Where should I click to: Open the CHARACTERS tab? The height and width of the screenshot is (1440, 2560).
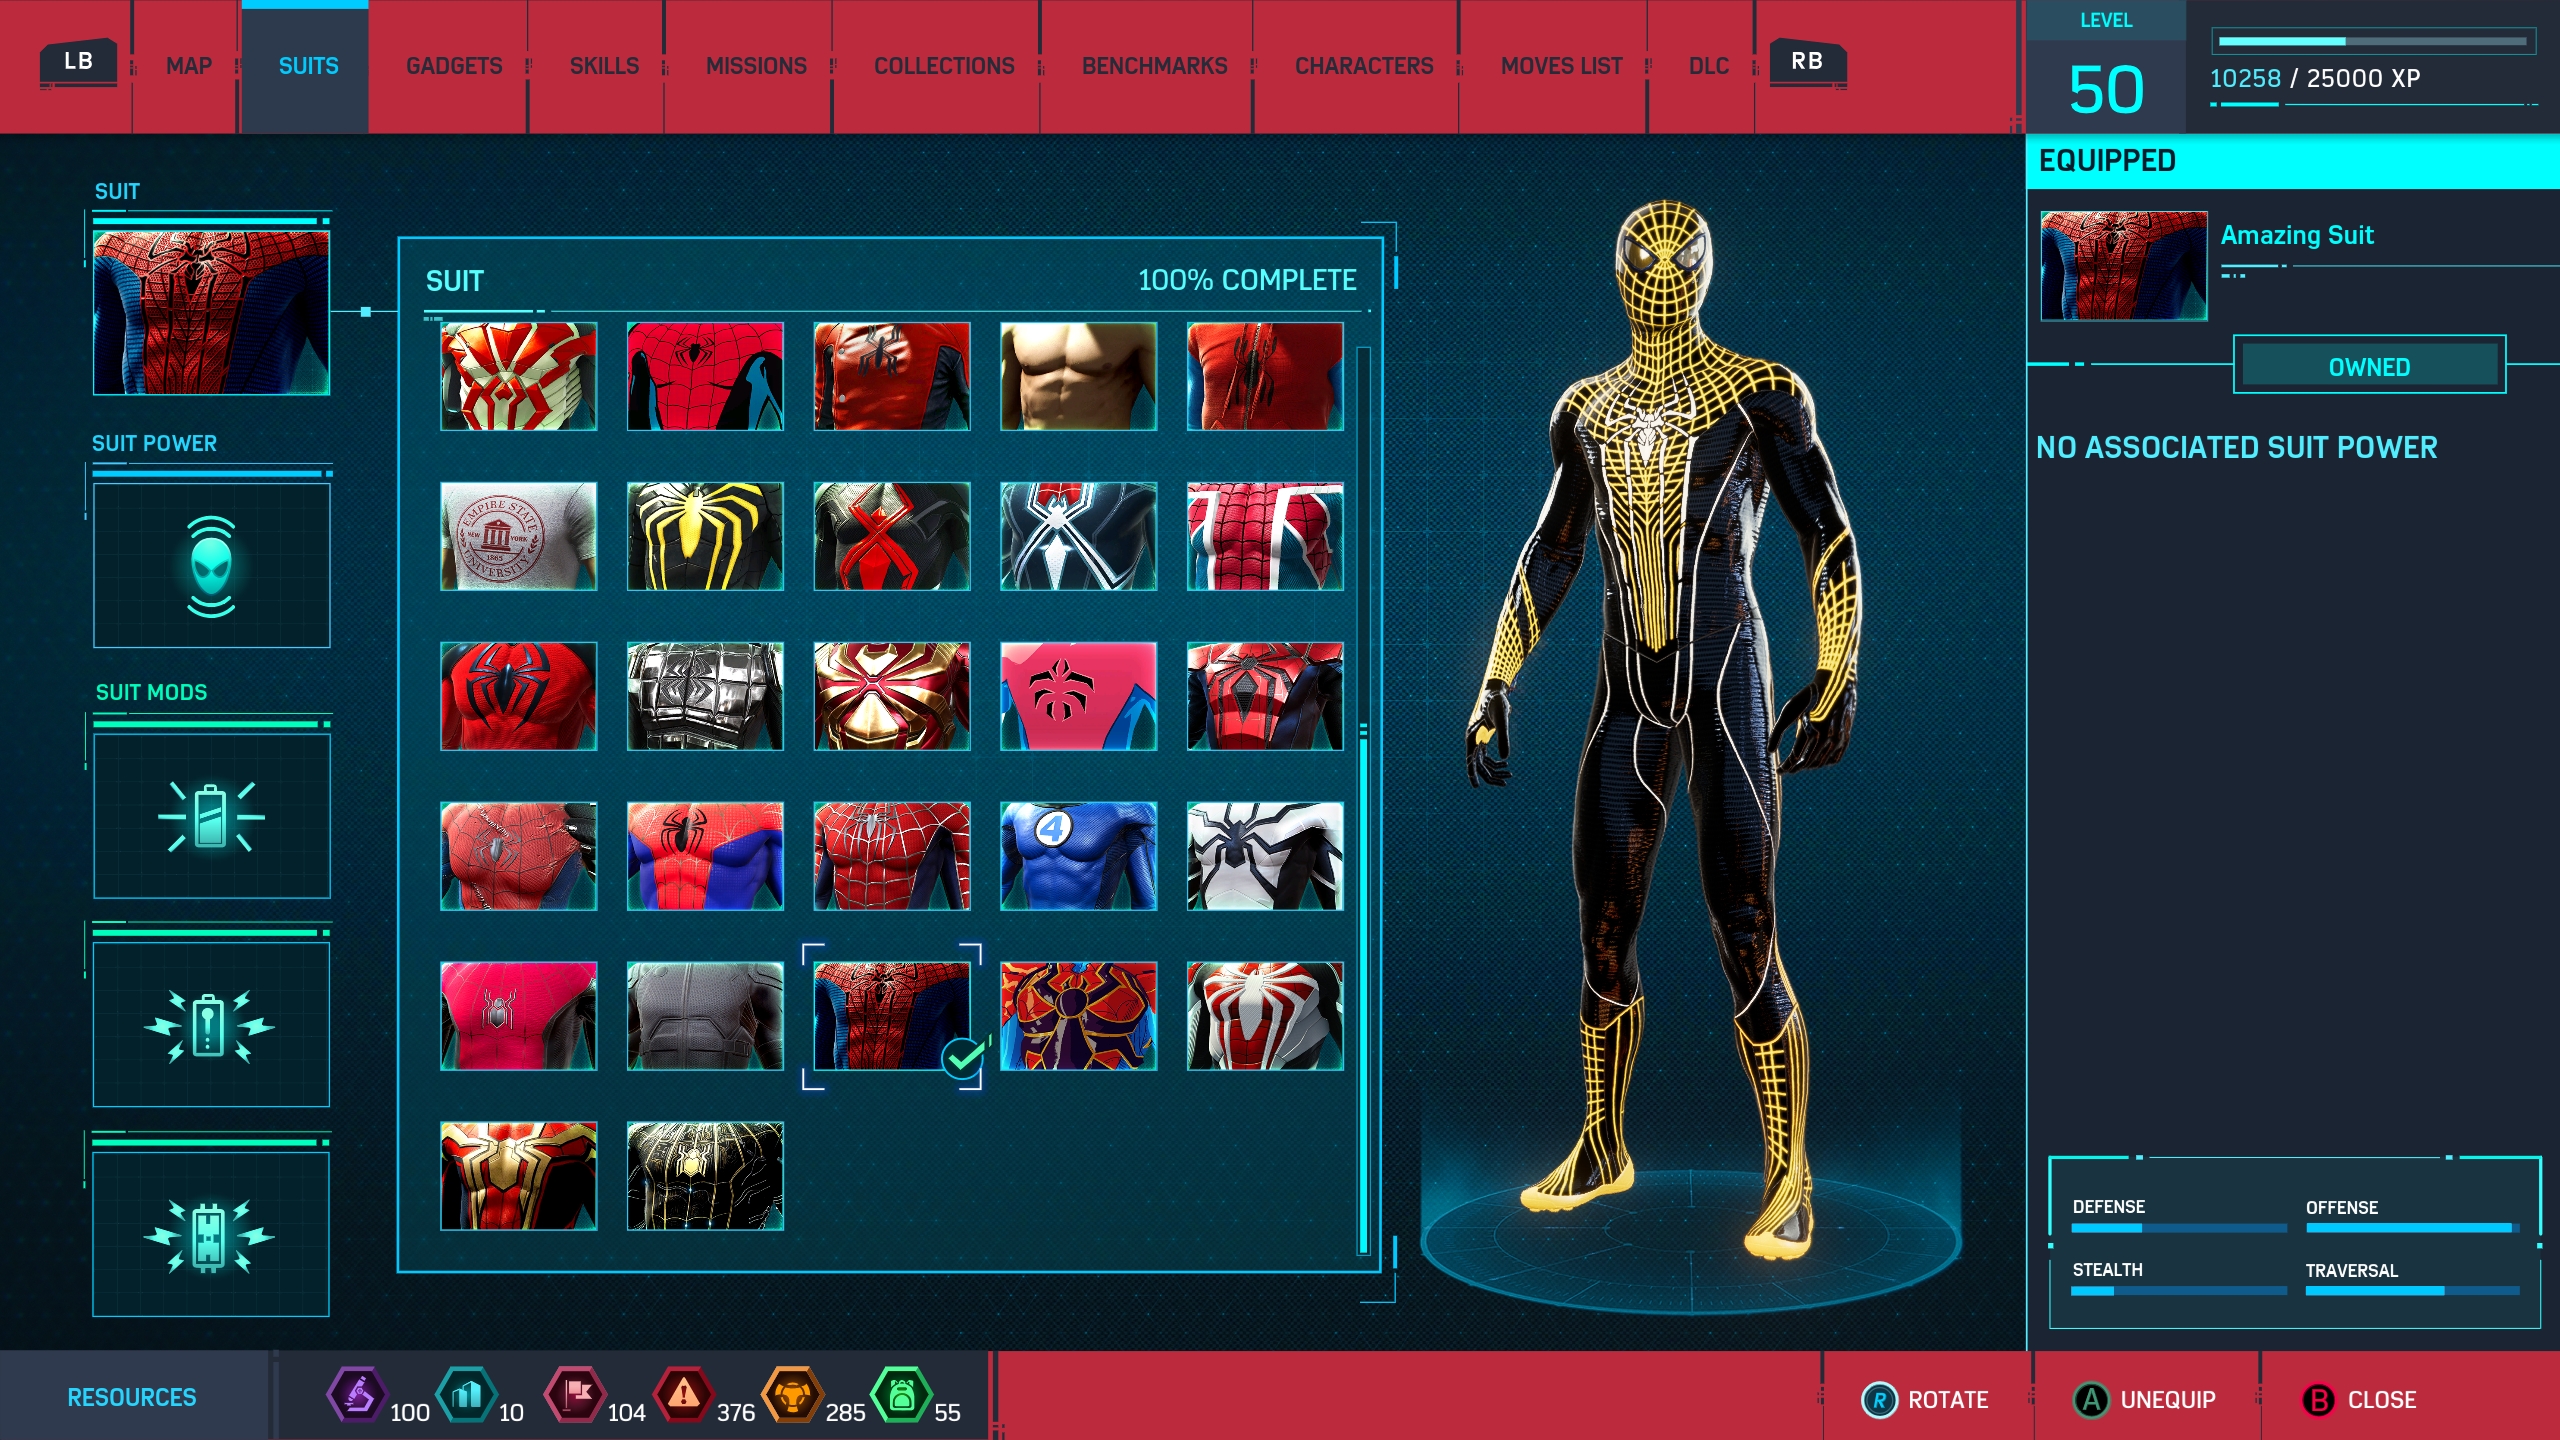pos(1364,66)
